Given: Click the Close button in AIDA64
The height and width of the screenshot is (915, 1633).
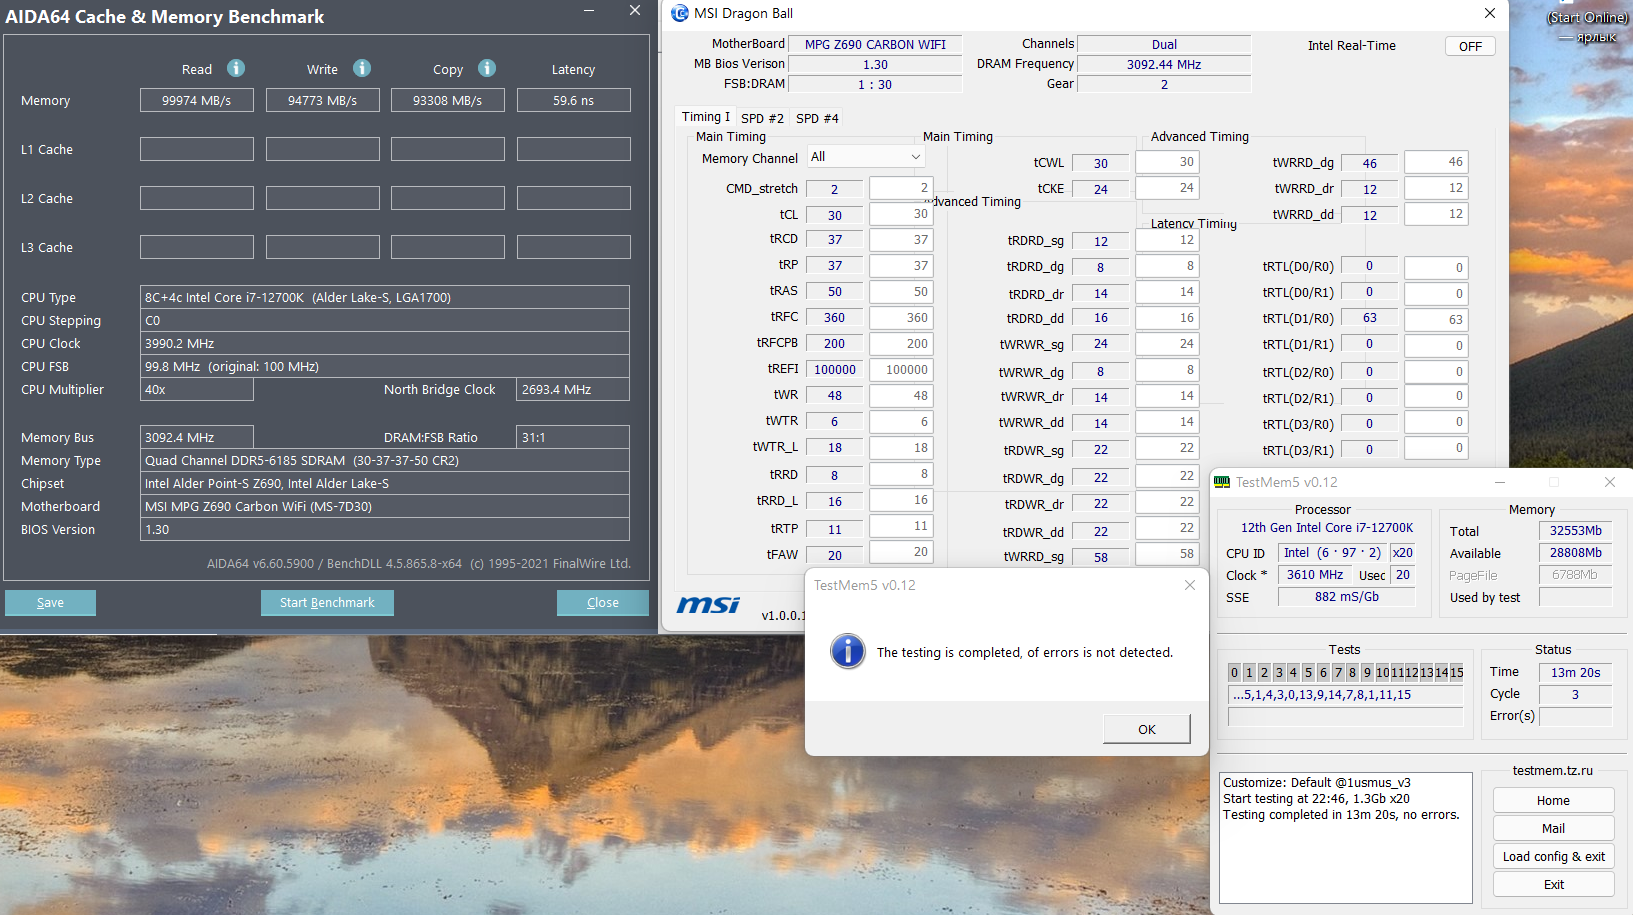Looking at the screenshot, I should pos(603,603).
